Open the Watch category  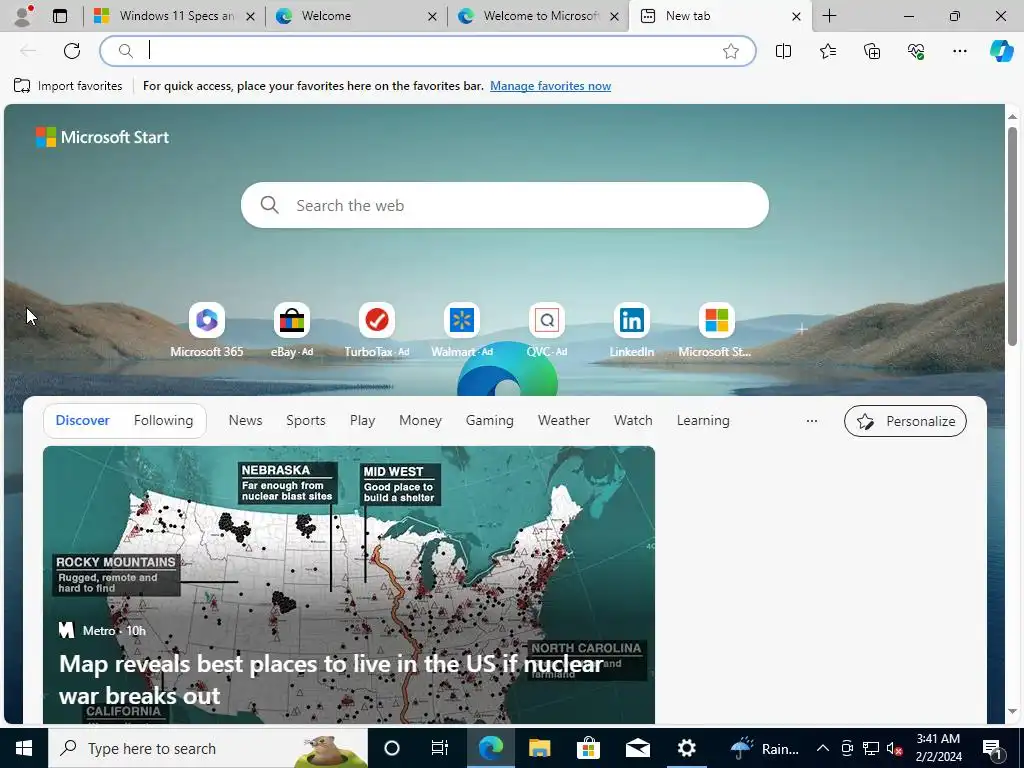633,421
